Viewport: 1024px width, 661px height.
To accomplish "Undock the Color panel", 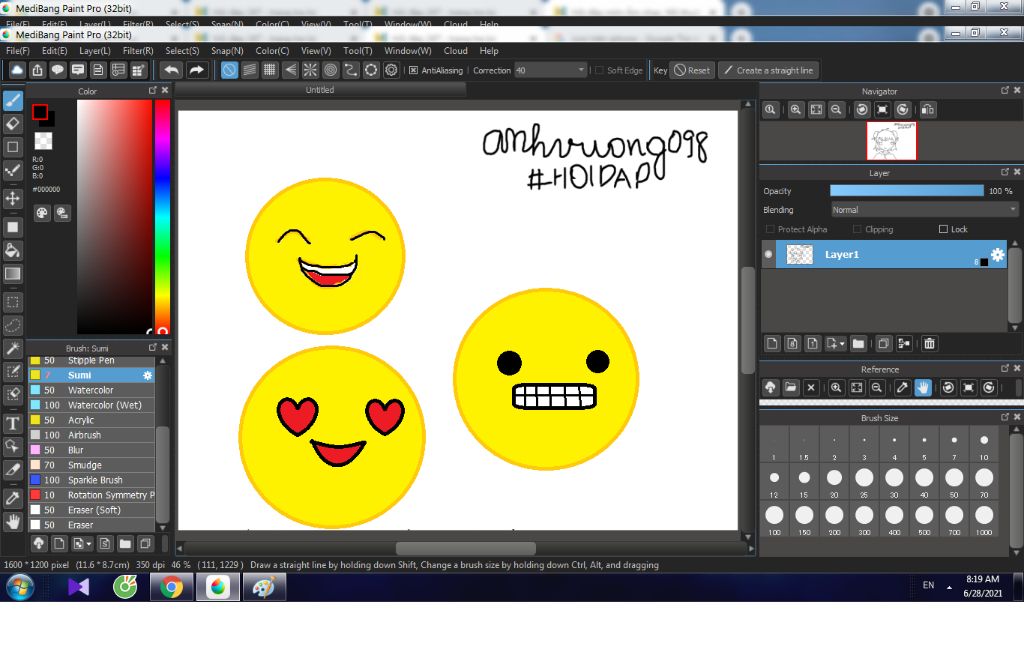I will pyautogui.click(x=152, y=91).
